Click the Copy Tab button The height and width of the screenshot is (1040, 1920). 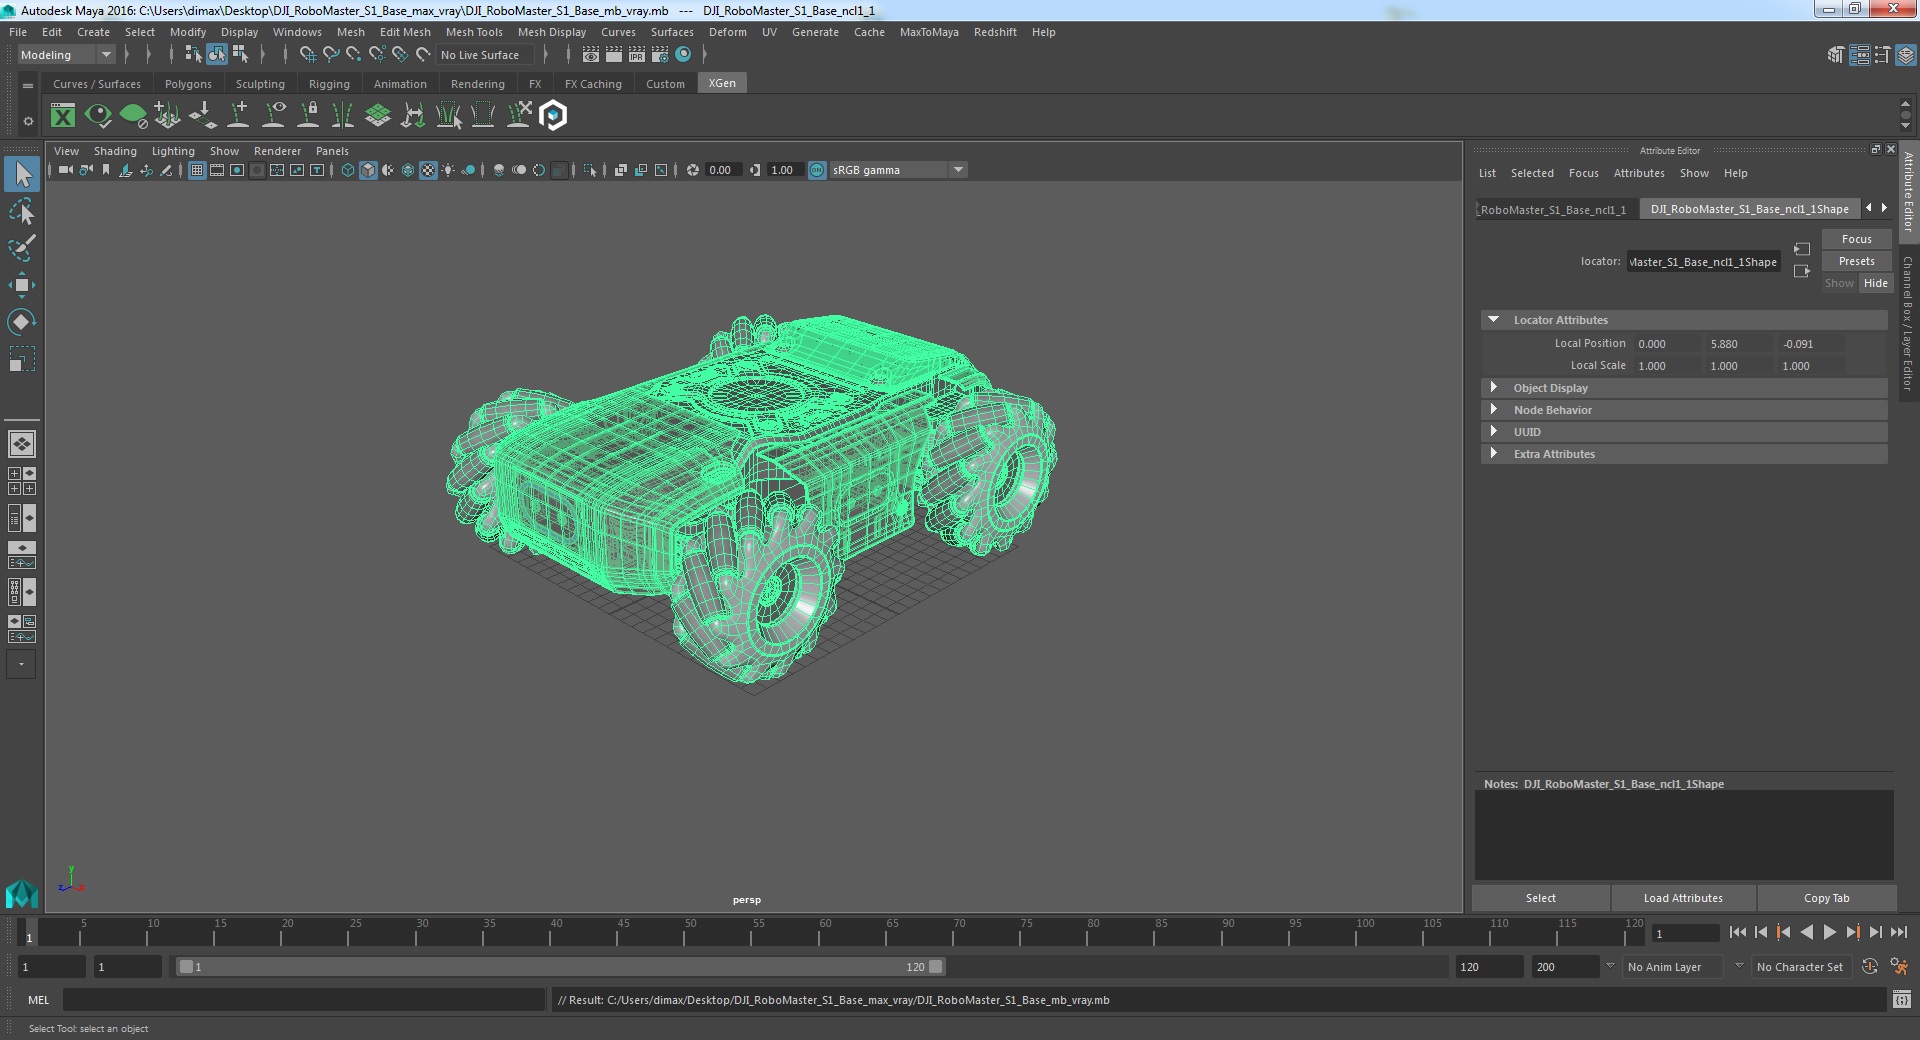click(1826, 898)
